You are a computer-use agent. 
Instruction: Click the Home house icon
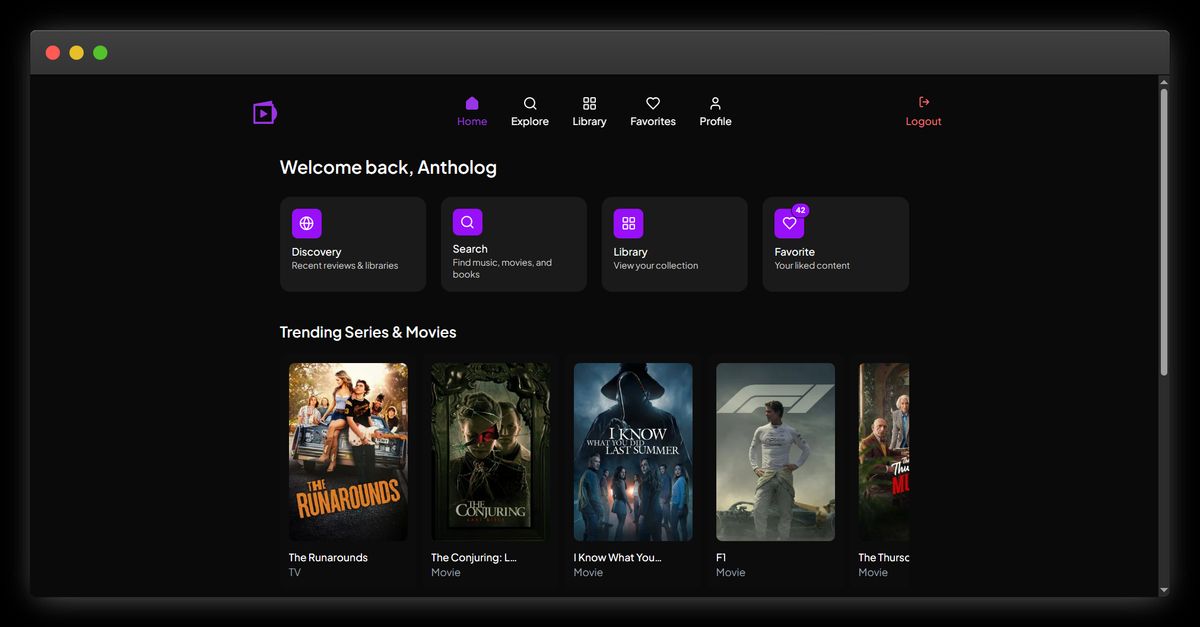472,103
